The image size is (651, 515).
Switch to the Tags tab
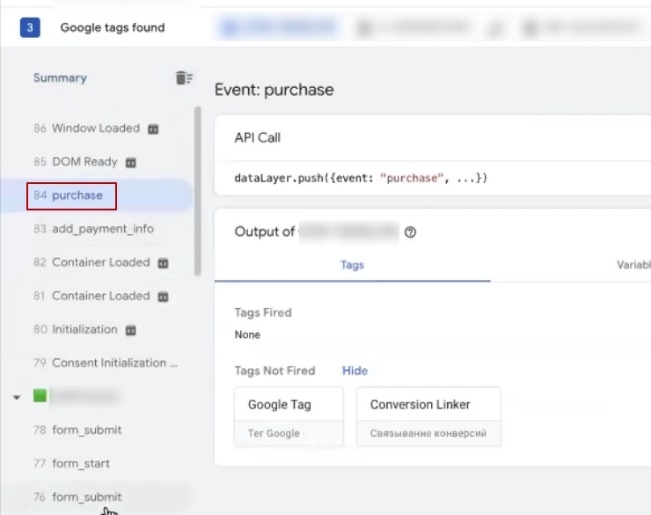352,265
